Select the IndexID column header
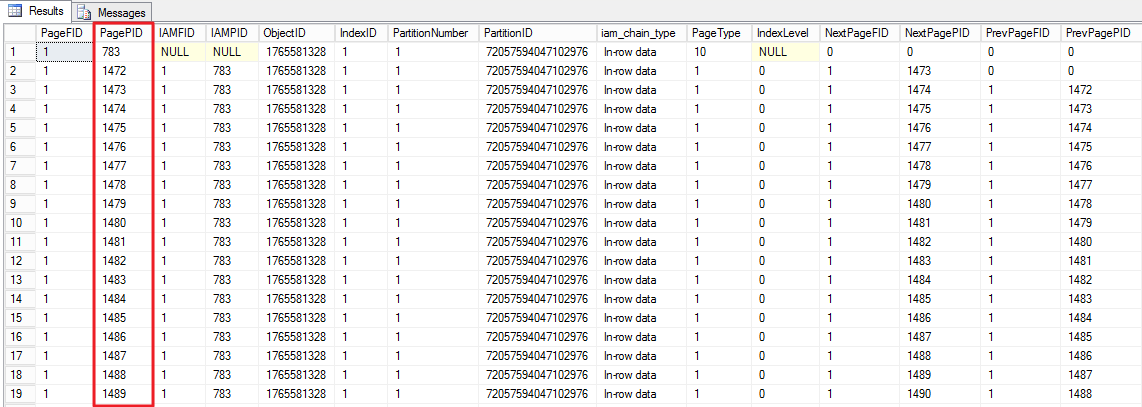The width and height of the screenshot is (1142, 407). click(x=361, y=33)
